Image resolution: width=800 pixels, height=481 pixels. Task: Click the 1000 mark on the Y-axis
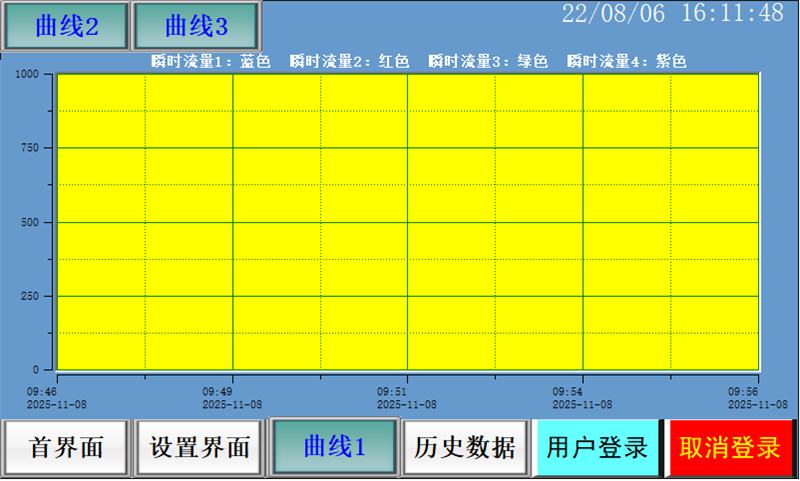(x=27, y=74)
